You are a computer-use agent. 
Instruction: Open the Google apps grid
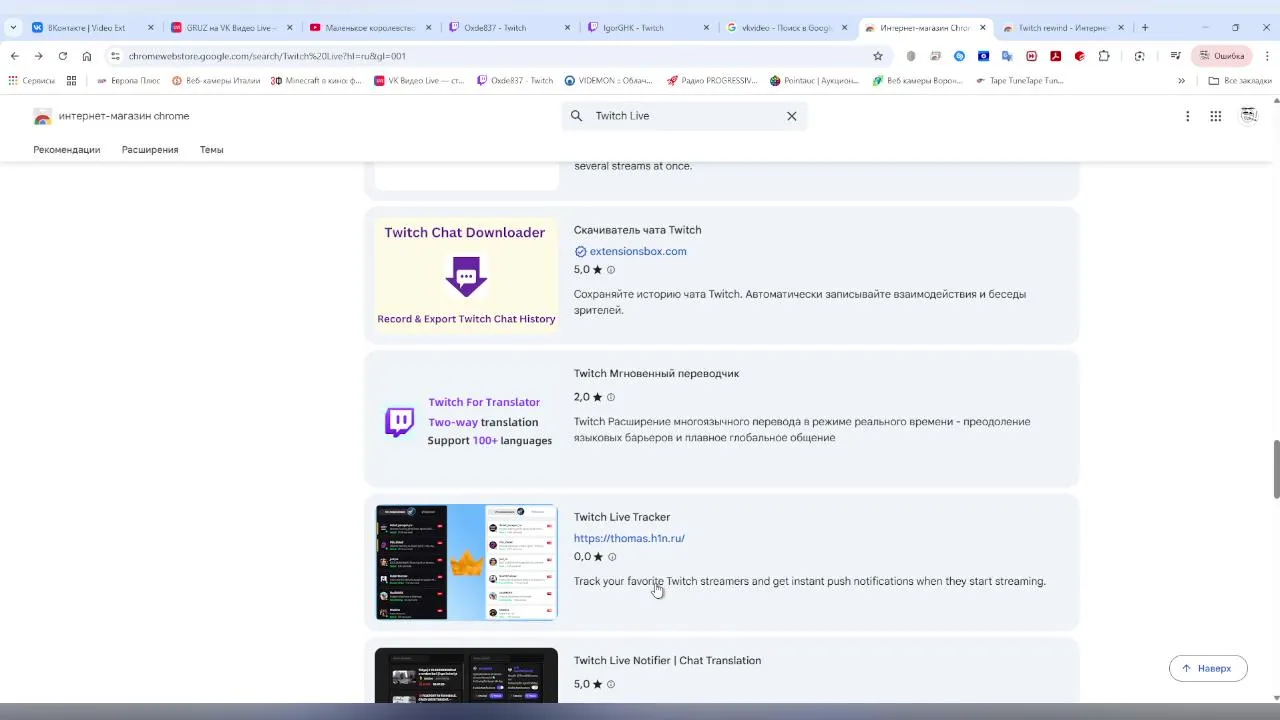[1215, 116]
